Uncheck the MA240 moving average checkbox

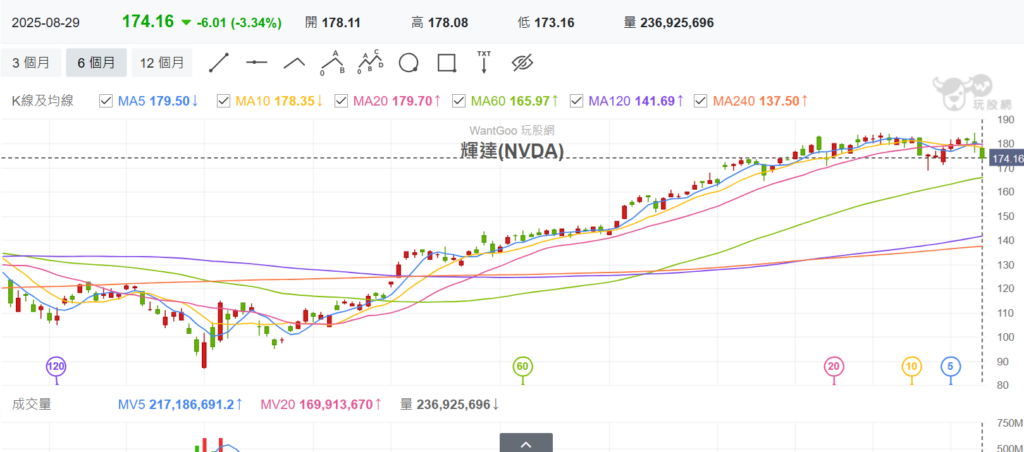pos(700,101)
